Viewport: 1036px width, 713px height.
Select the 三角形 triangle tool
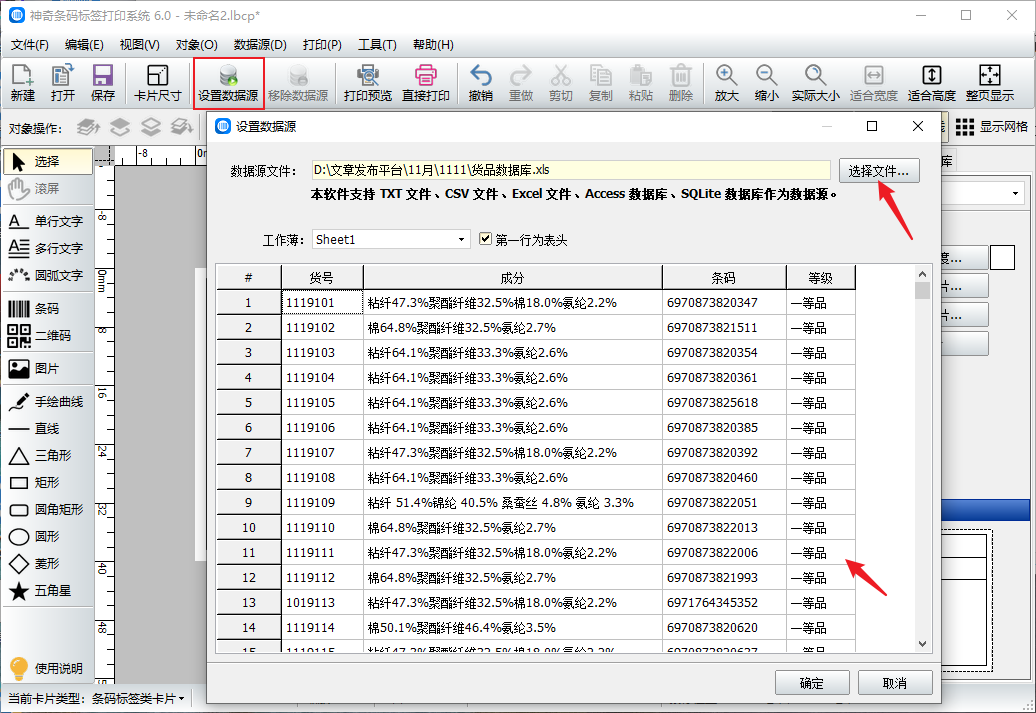tap(48, 455)
